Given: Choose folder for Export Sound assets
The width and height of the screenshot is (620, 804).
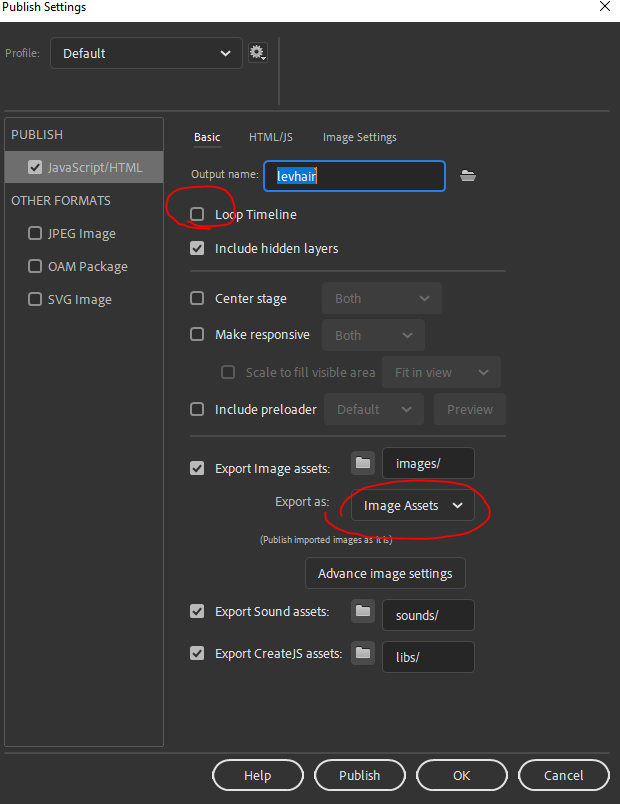Looking at the screenshot, I should (x=363, y=611).
